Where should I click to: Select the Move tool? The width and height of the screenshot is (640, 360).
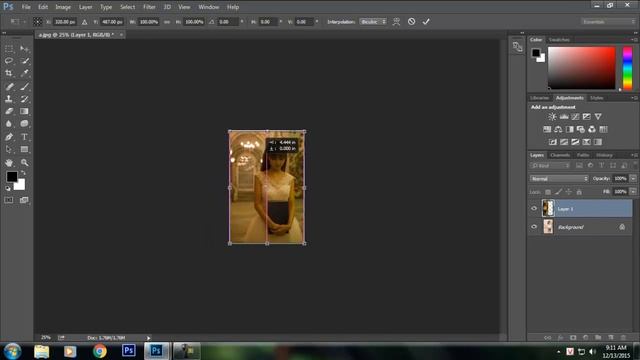point(24,49)
